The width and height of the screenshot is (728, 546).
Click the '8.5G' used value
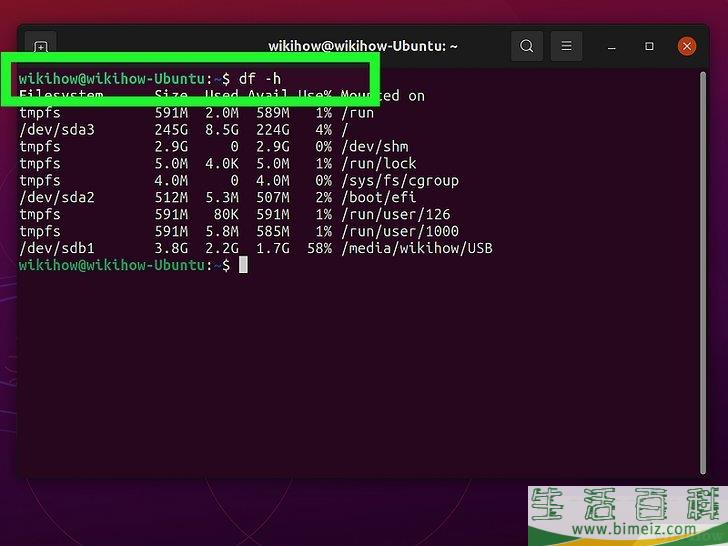[x=222, y=130]
